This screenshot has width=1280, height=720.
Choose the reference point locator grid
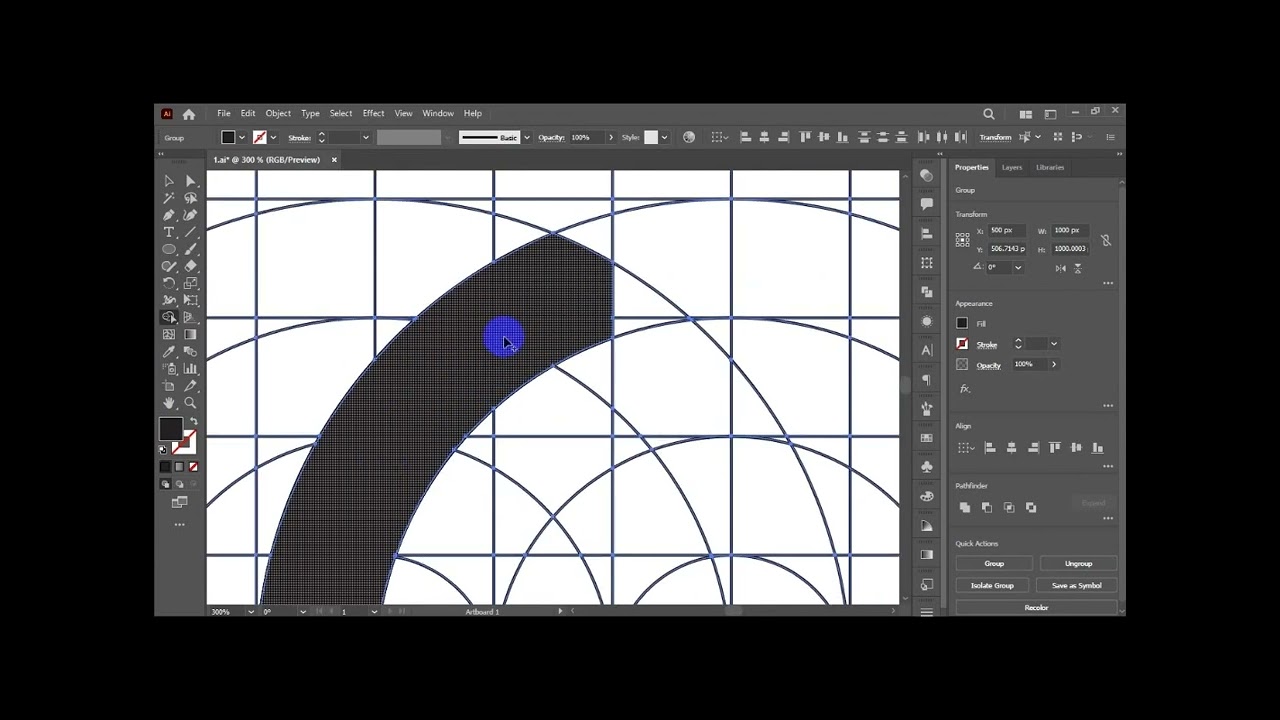coord(962,240)
